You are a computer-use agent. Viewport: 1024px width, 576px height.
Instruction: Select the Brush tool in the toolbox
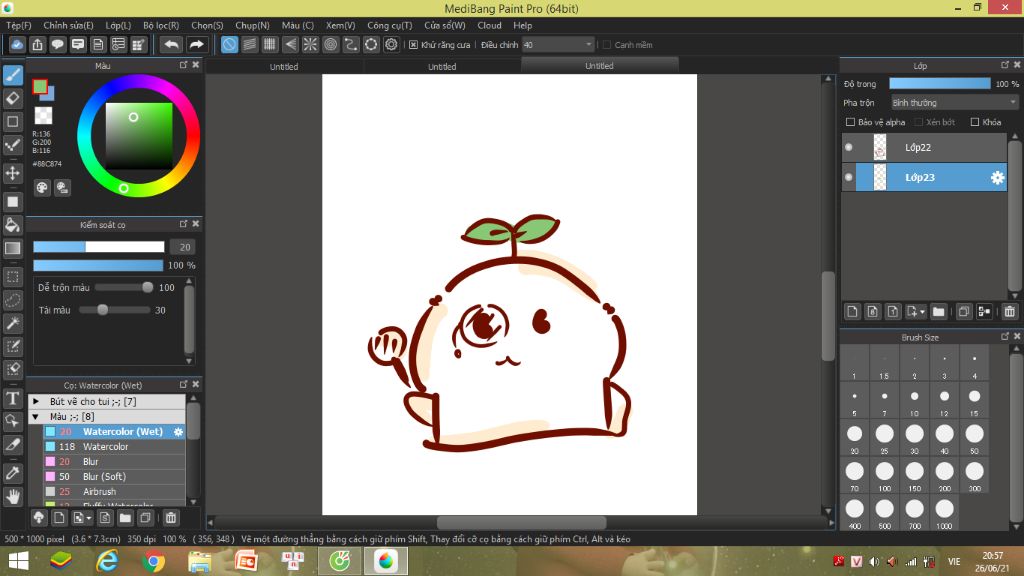pyautogui.click(x=12, y=75)
